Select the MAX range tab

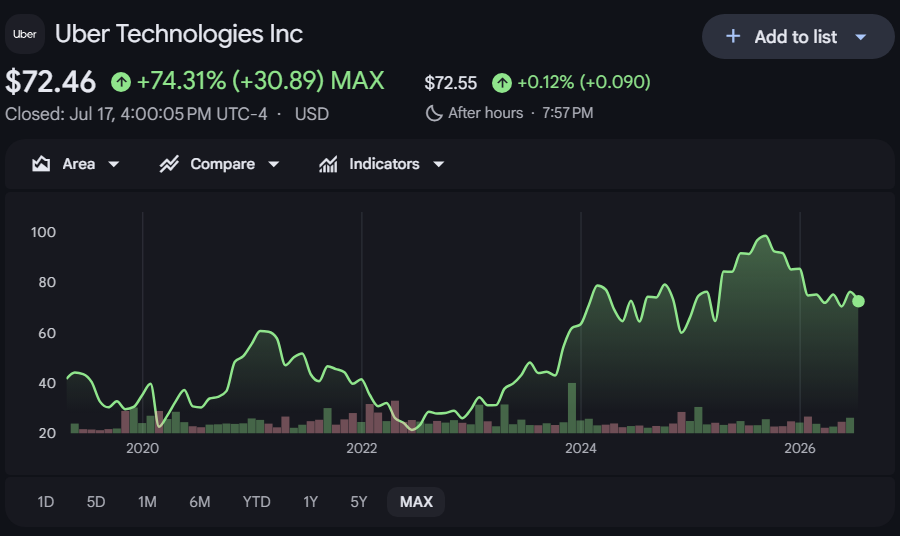coord(416,502)
